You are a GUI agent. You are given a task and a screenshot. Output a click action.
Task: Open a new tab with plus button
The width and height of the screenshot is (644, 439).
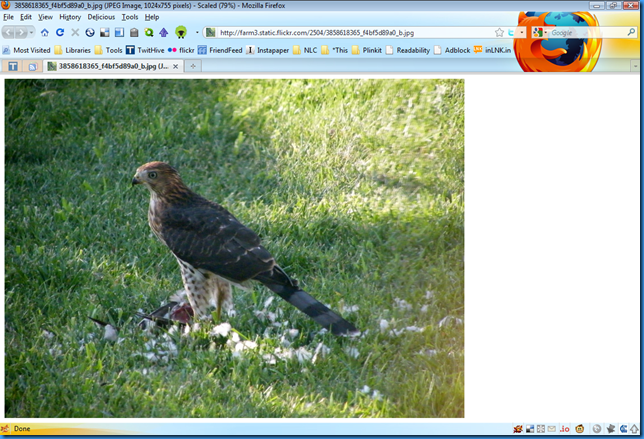193,66
